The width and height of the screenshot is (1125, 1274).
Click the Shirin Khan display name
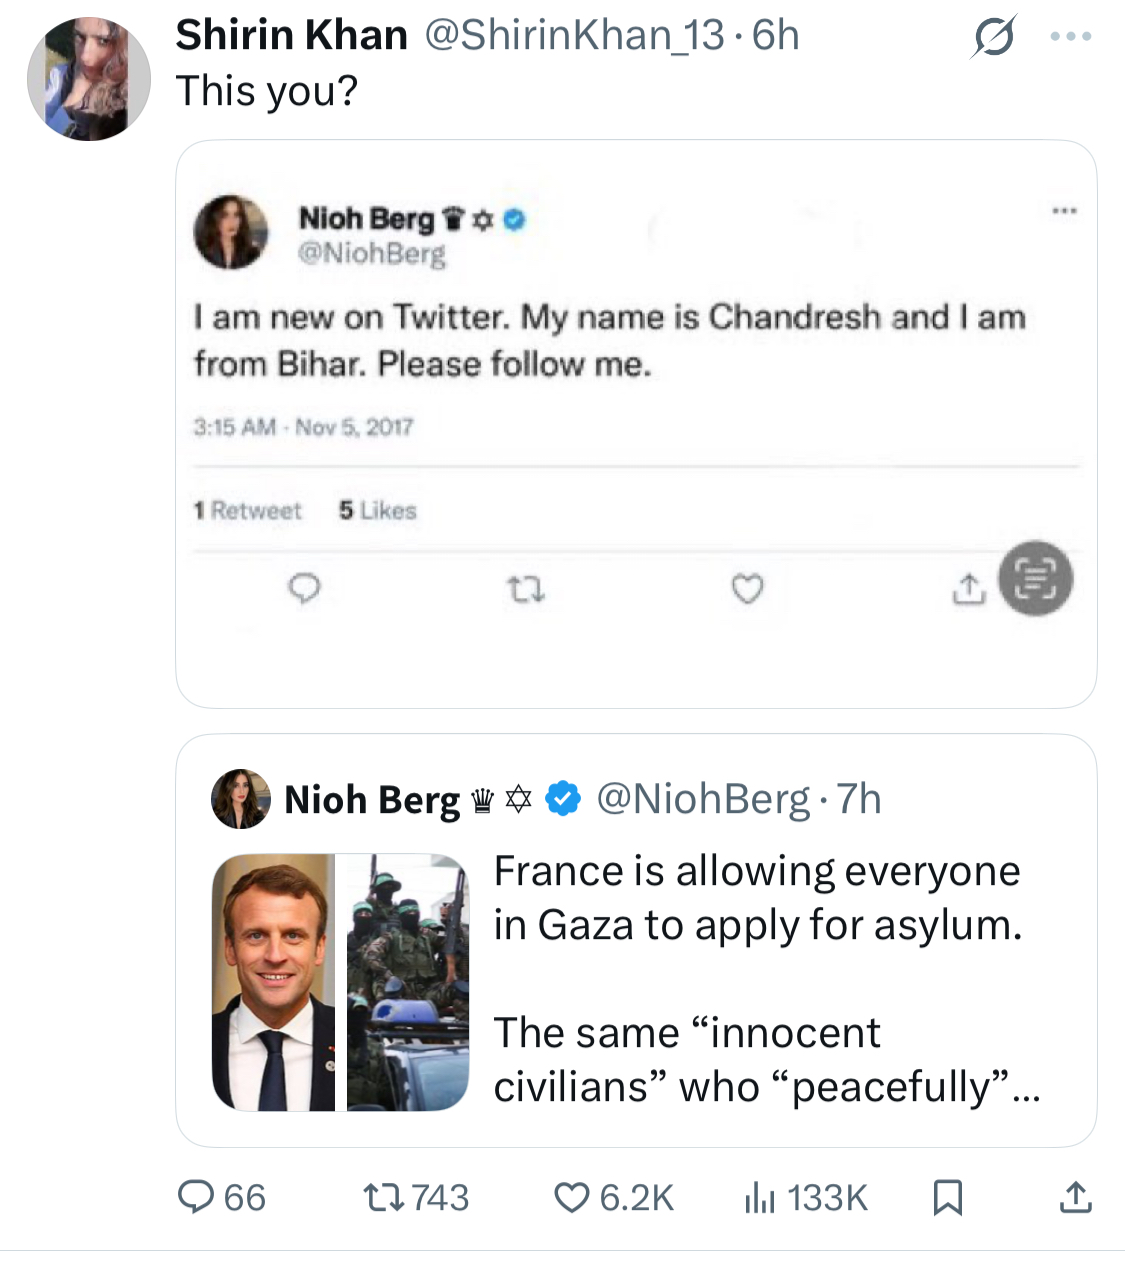292,35
